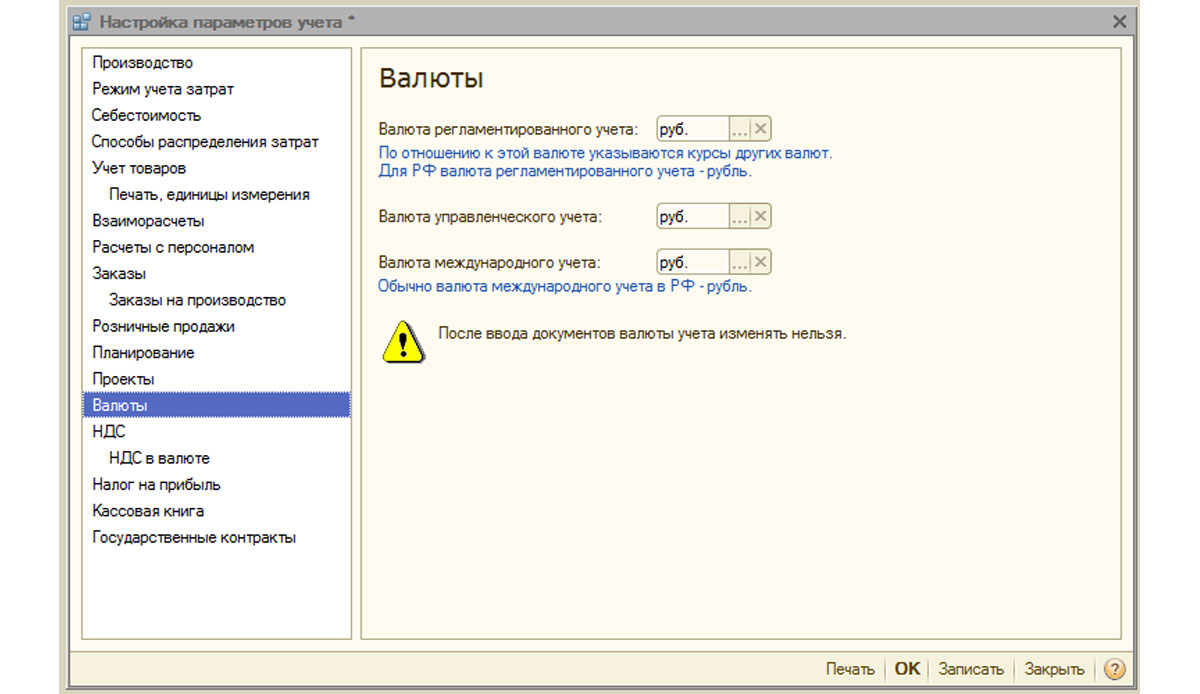This screenshot has height=694, width=1200.
Task: Close the Настройка параметров учета window
Action: coord(1120,21)
